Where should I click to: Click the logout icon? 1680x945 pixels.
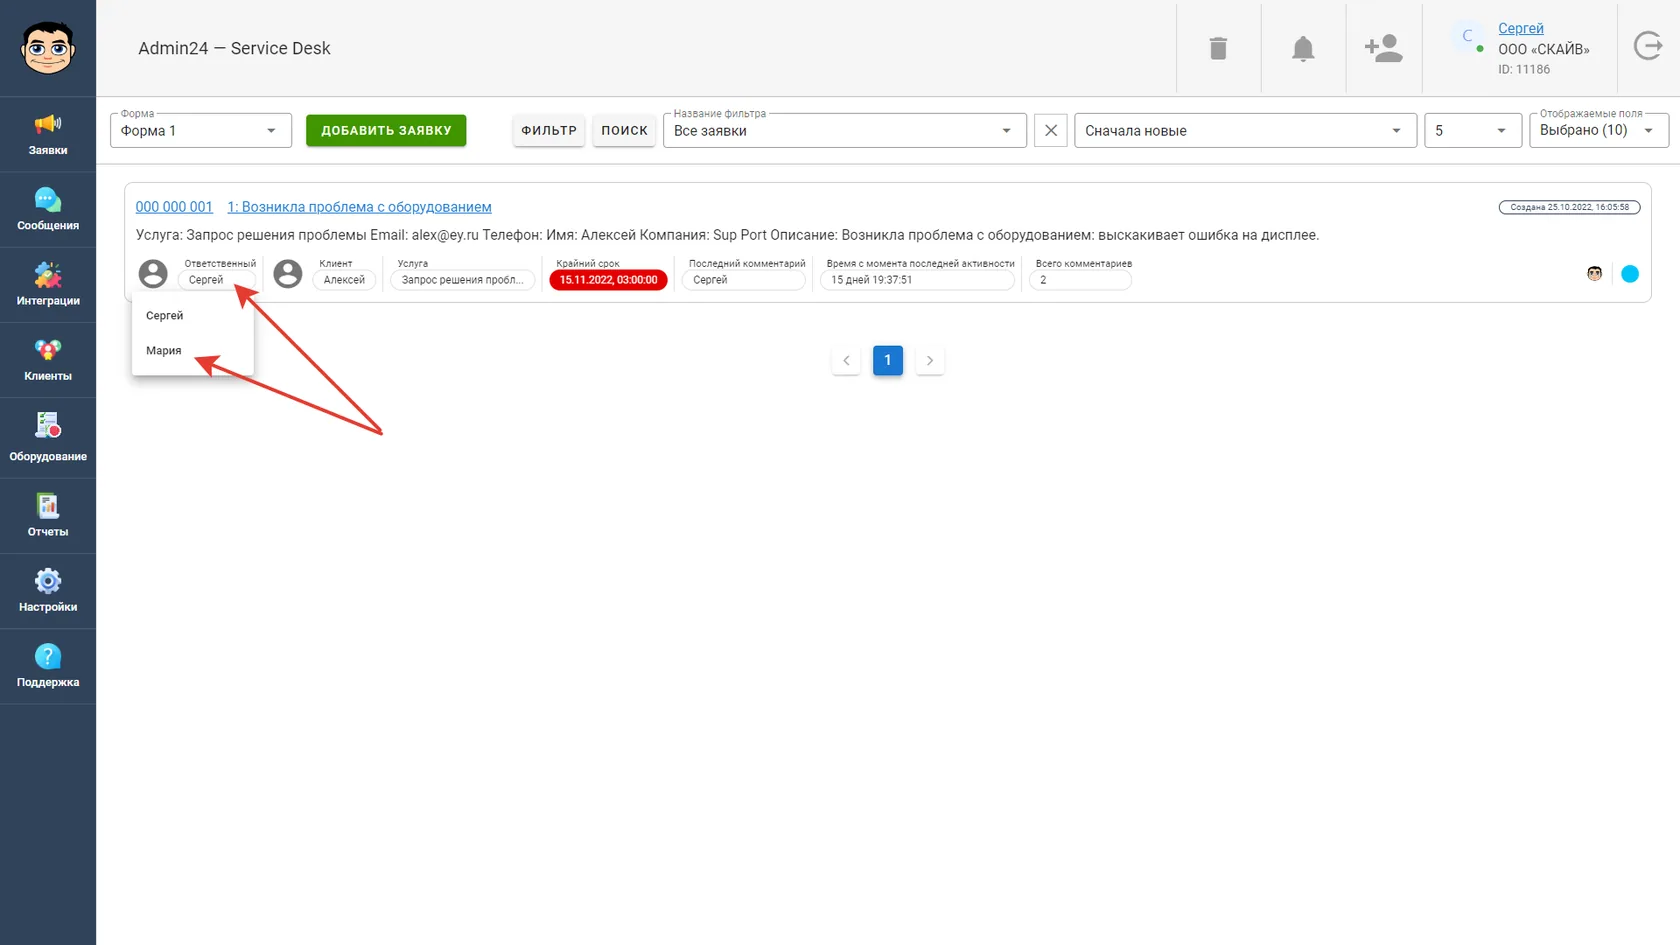[1648, 46]
